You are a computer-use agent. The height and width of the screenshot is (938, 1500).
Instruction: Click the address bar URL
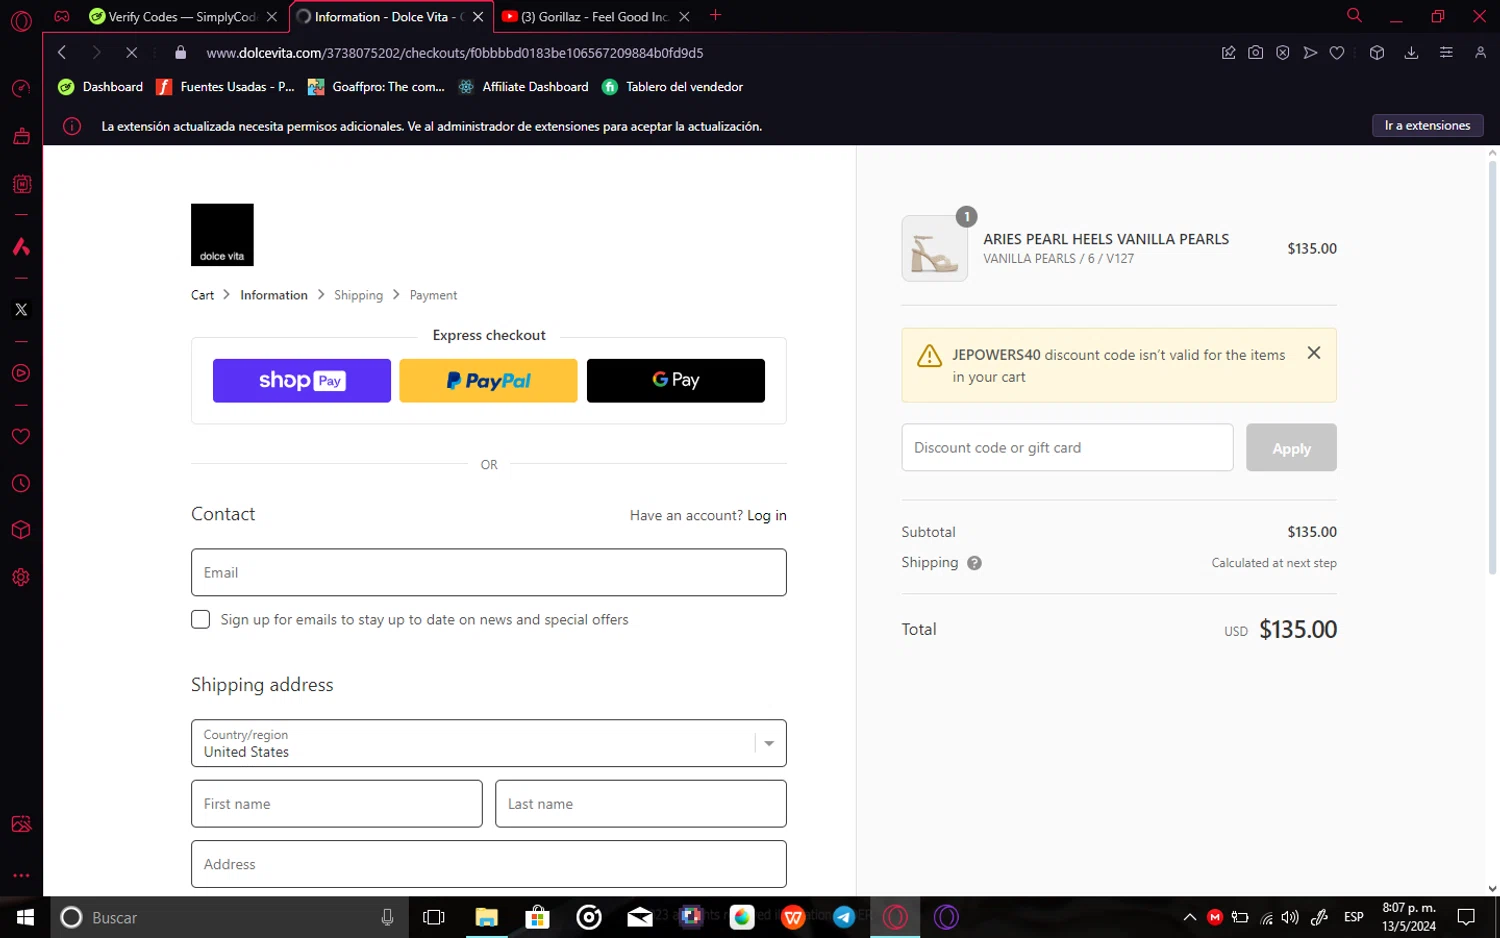[455, 53]
